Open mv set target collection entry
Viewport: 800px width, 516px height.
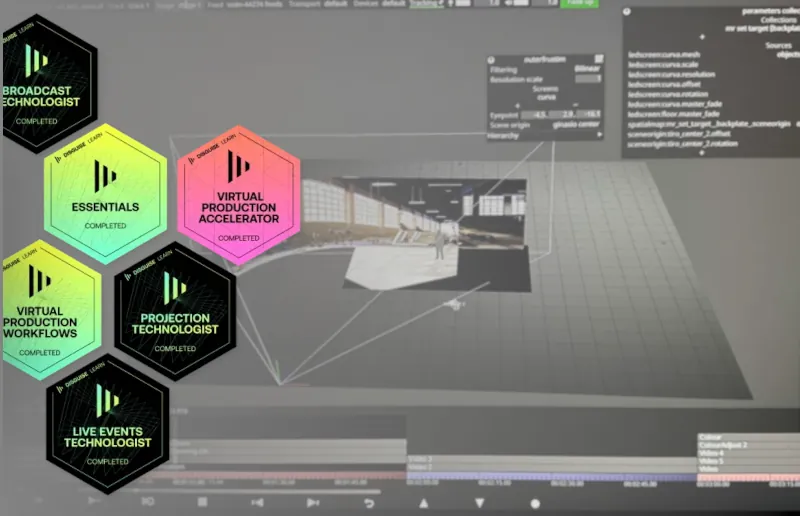[x=762, y=29]
